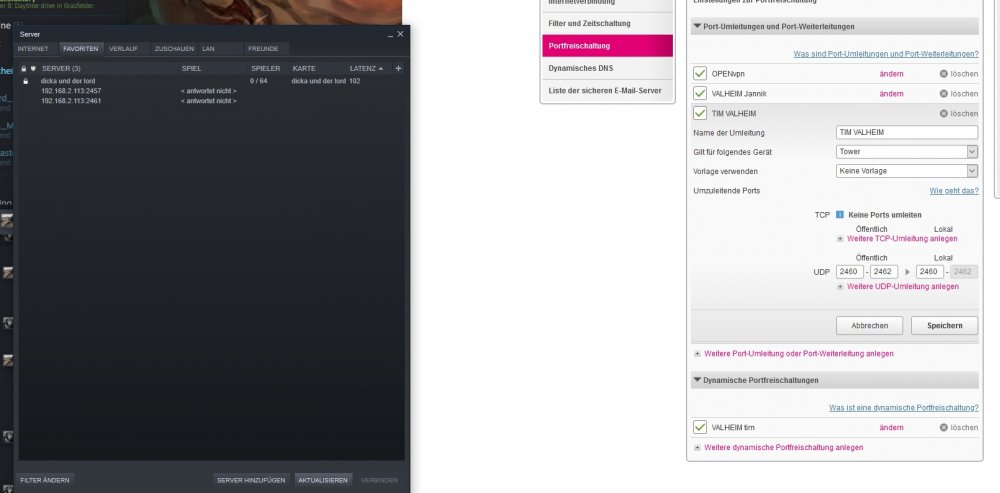Click UDP public end port field 2462
Image resolution: width=1000 pixels, height=493 pixels.
click(884, 272)
